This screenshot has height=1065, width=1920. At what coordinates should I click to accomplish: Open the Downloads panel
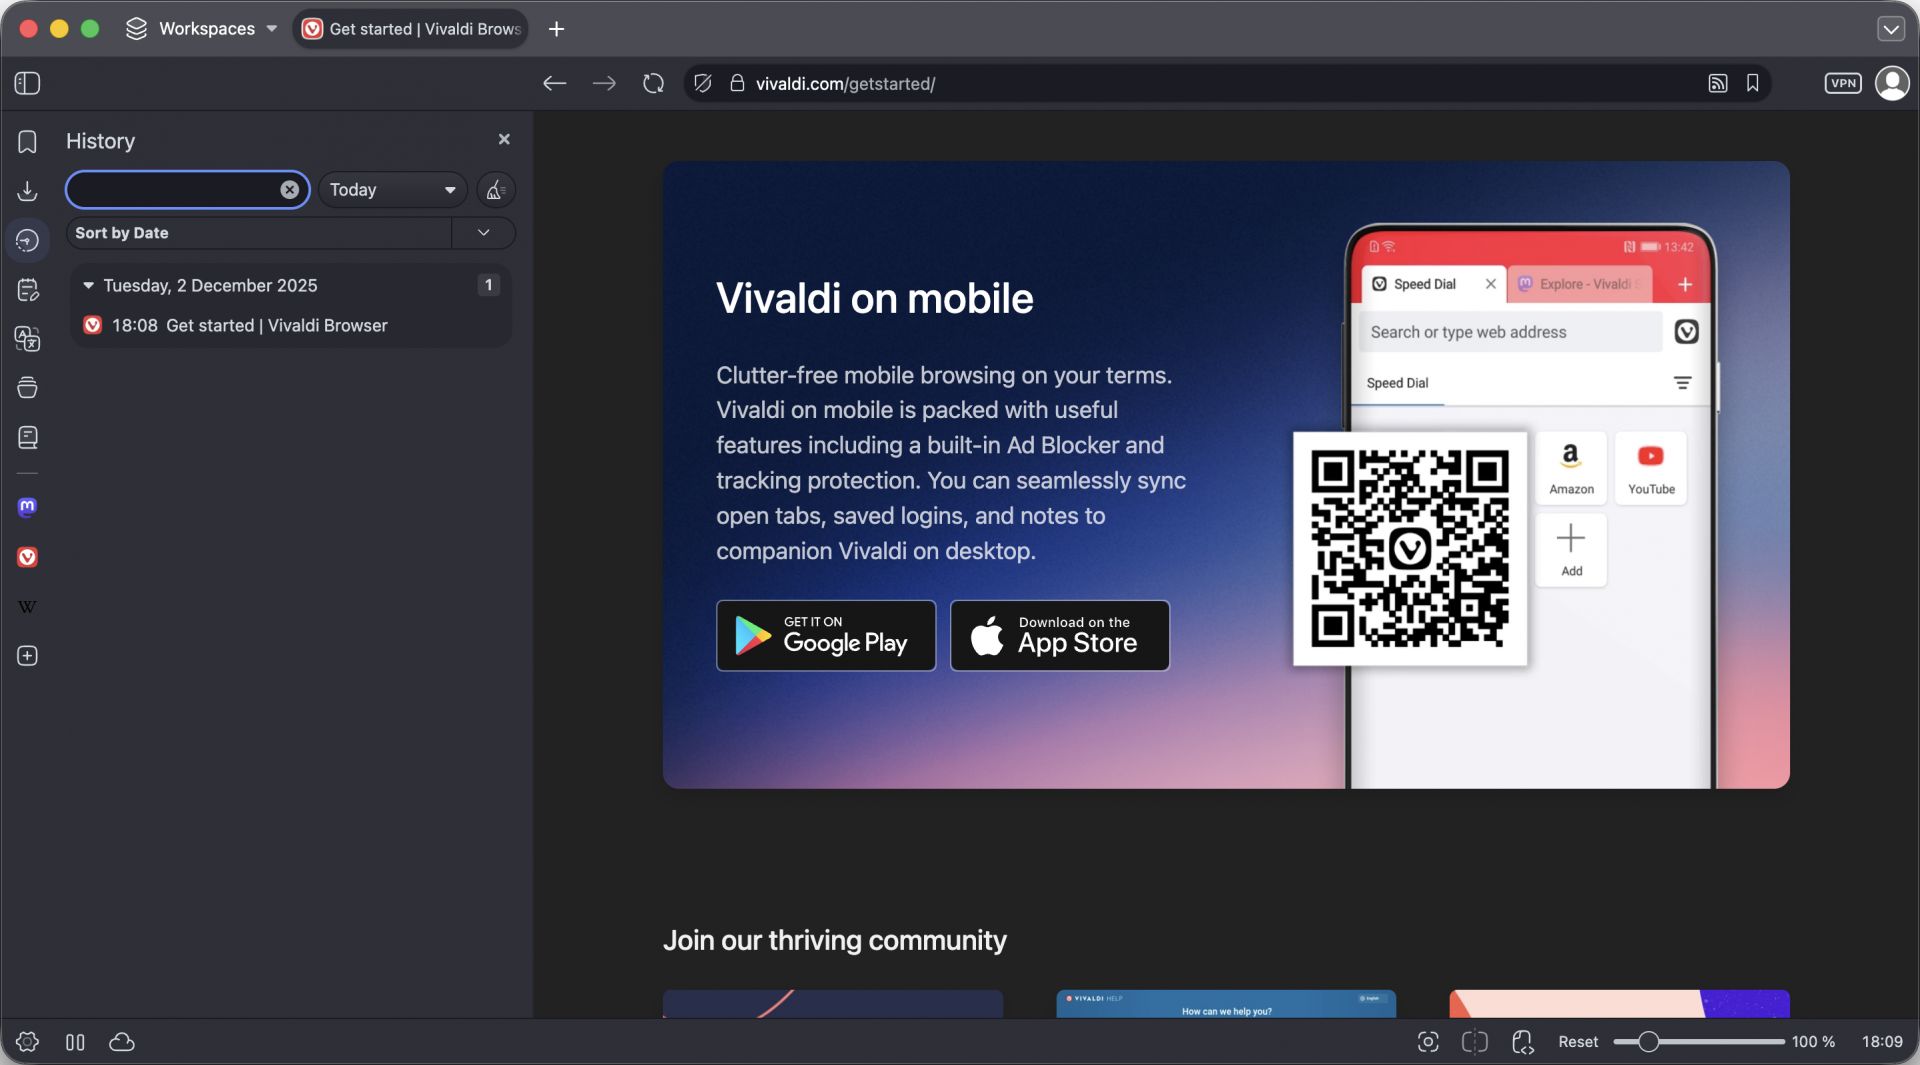[27, 191]
